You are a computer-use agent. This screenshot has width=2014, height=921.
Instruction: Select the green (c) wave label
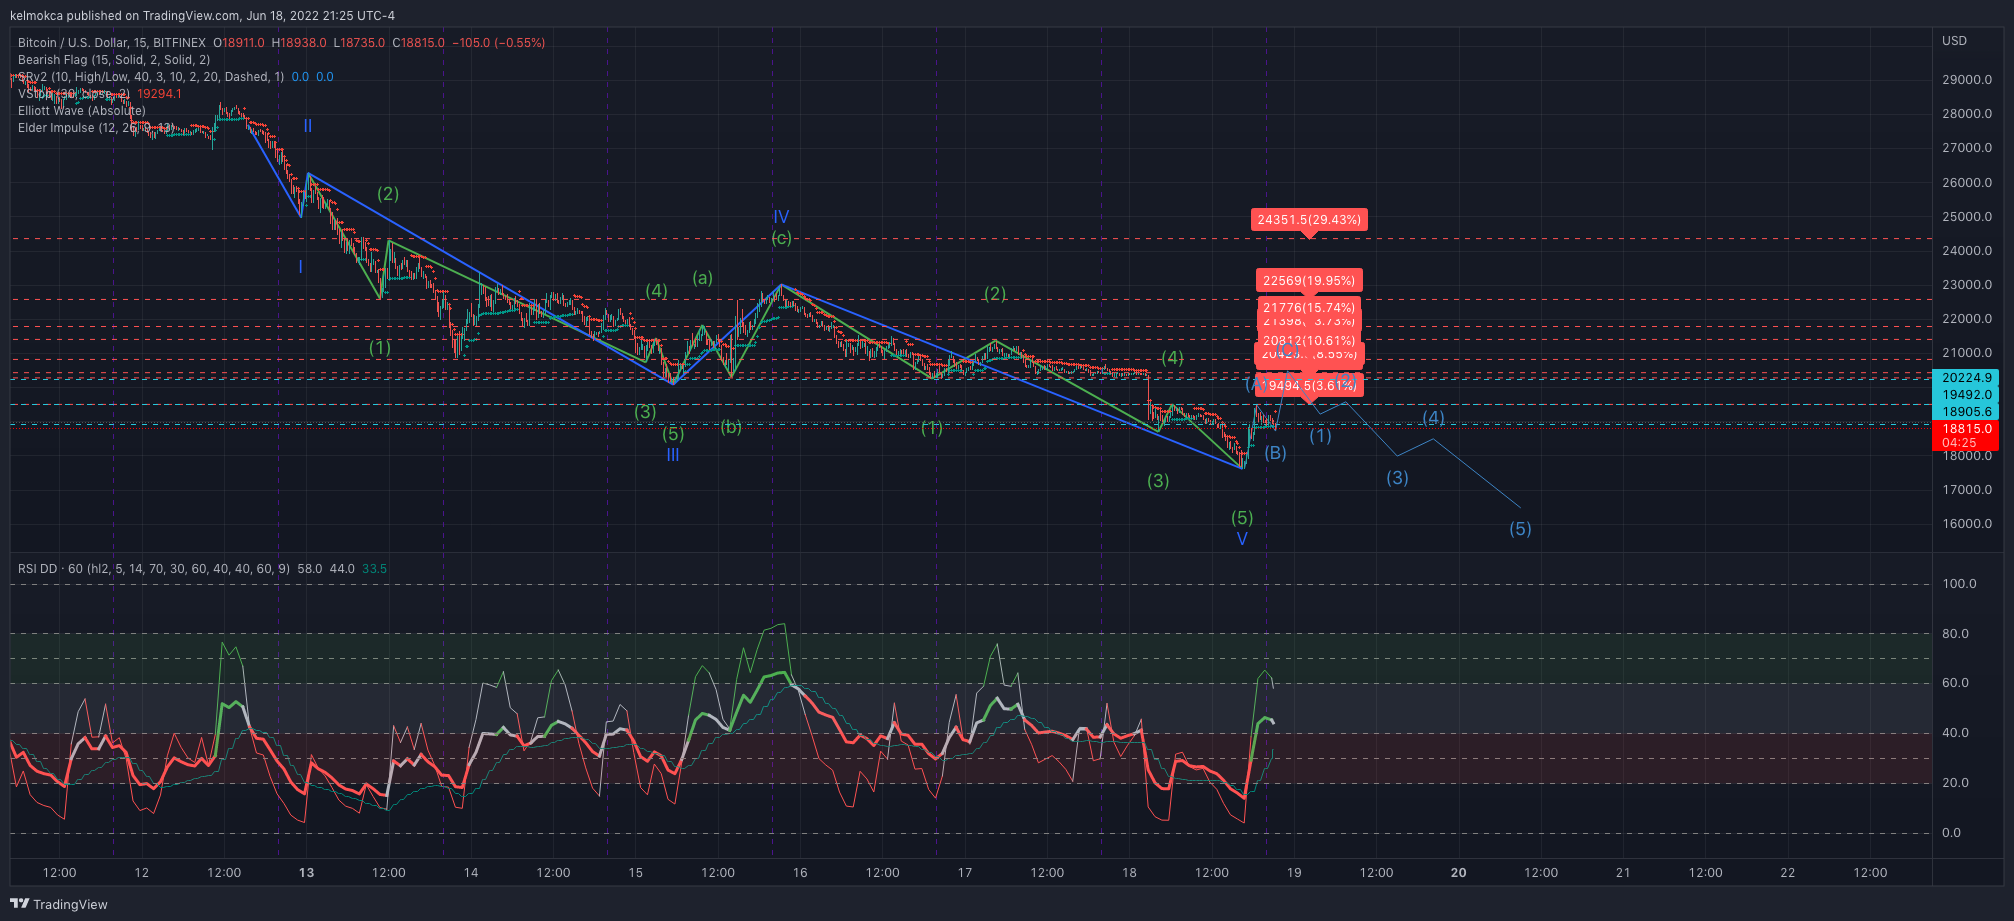[782, 238]
